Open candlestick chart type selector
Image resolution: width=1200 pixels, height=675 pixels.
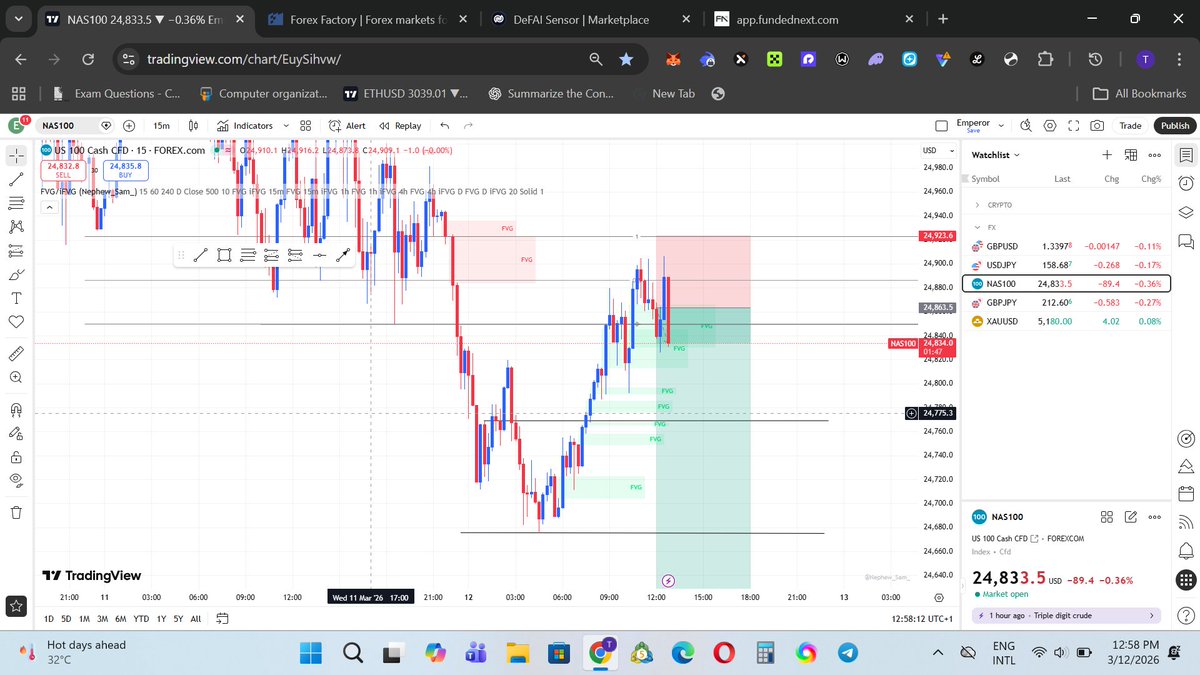(x=194, y=126)
